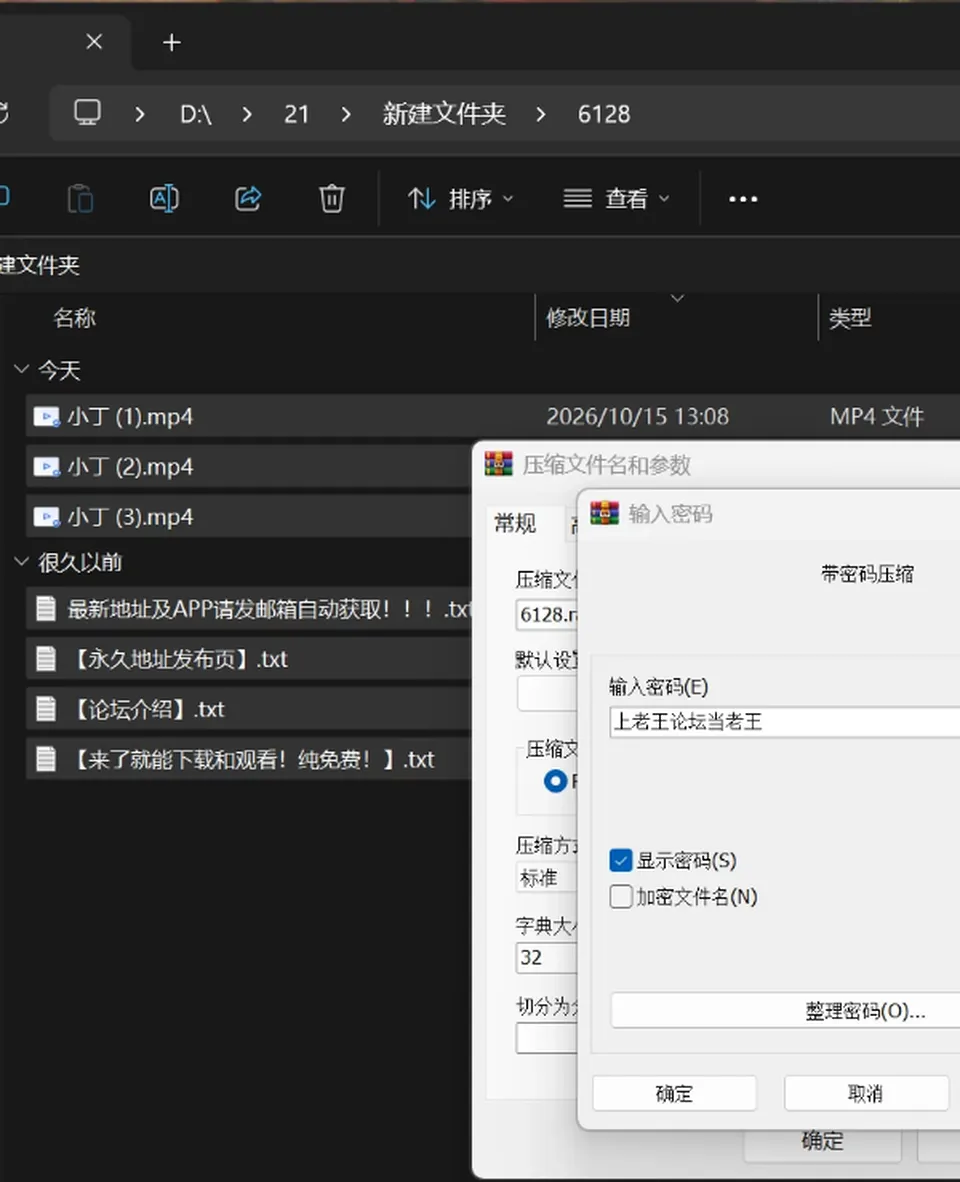960x1182 pixels.
Task: Open a new File Explorer tab
Action: (172, 42)
